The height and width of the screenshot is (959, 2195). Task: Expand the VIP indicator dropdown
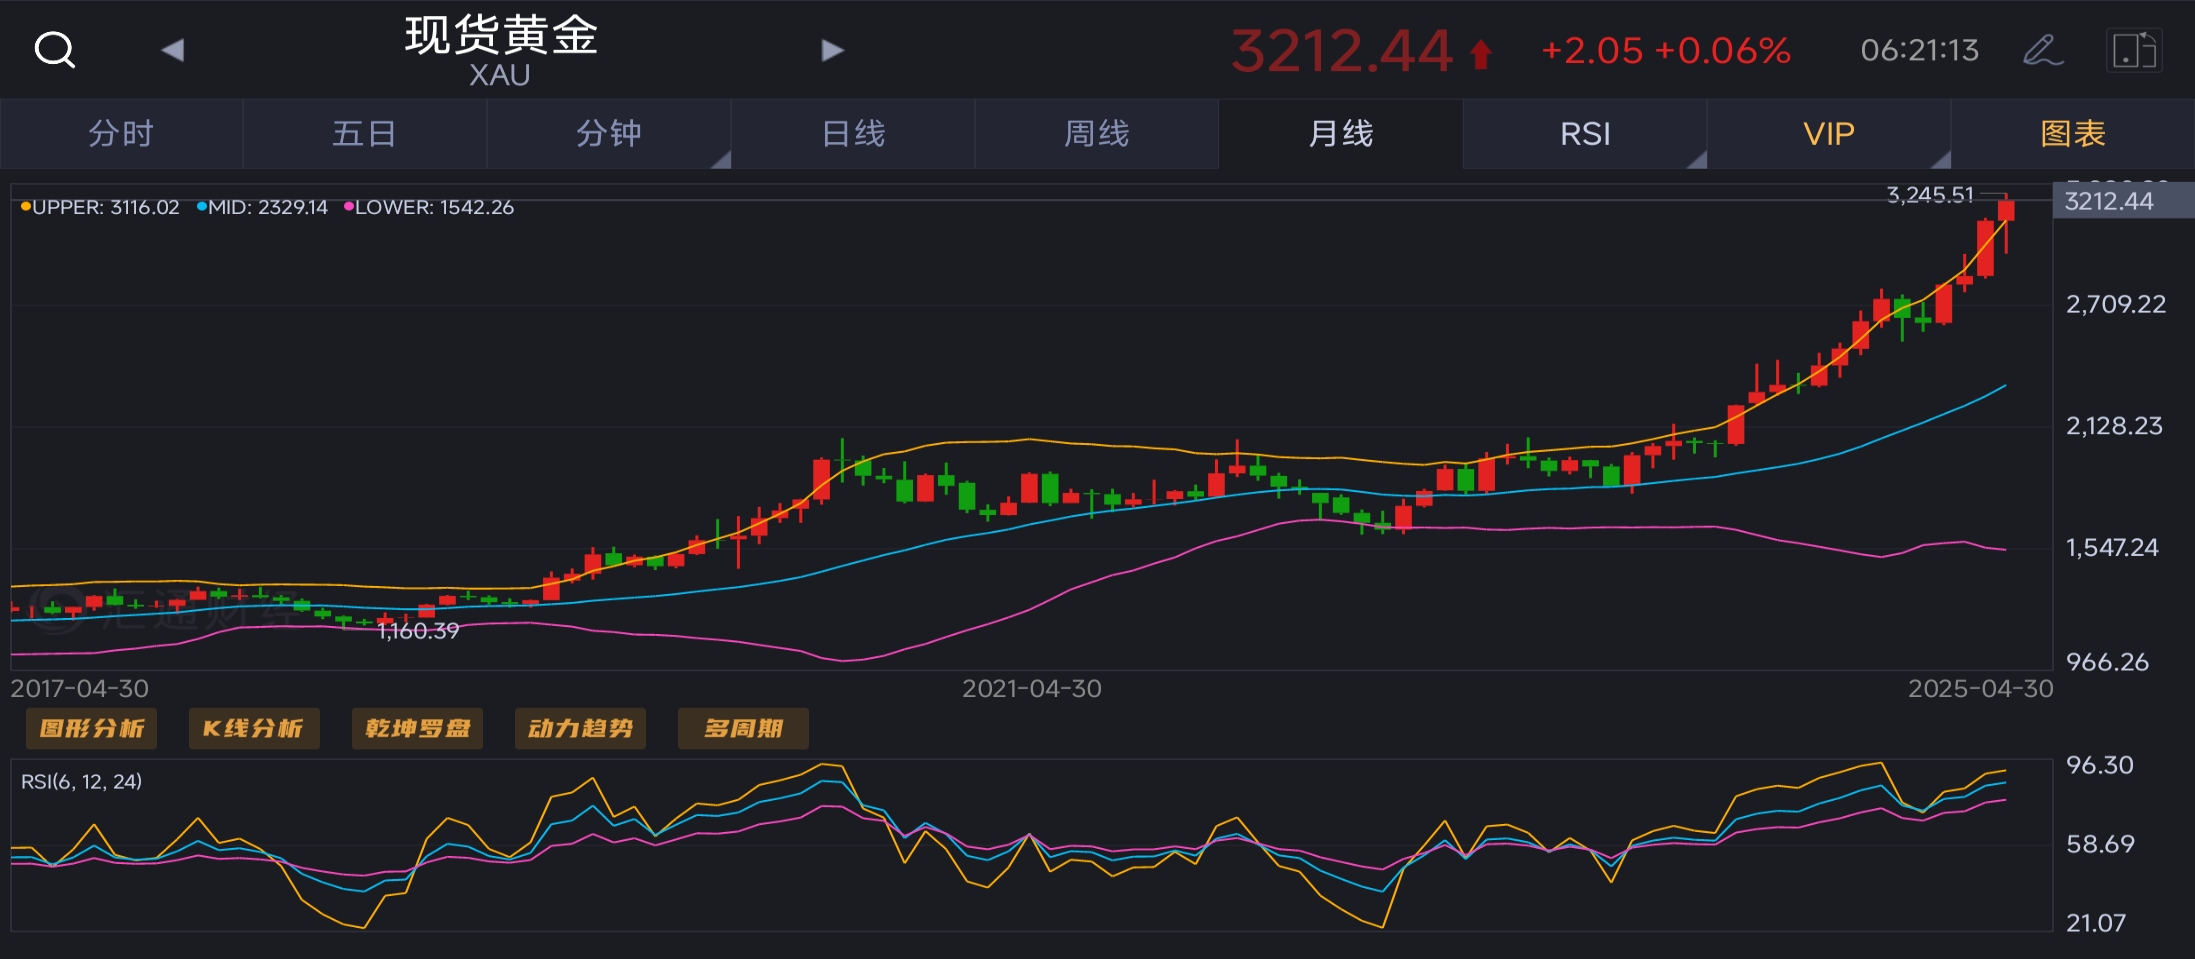1829,134
